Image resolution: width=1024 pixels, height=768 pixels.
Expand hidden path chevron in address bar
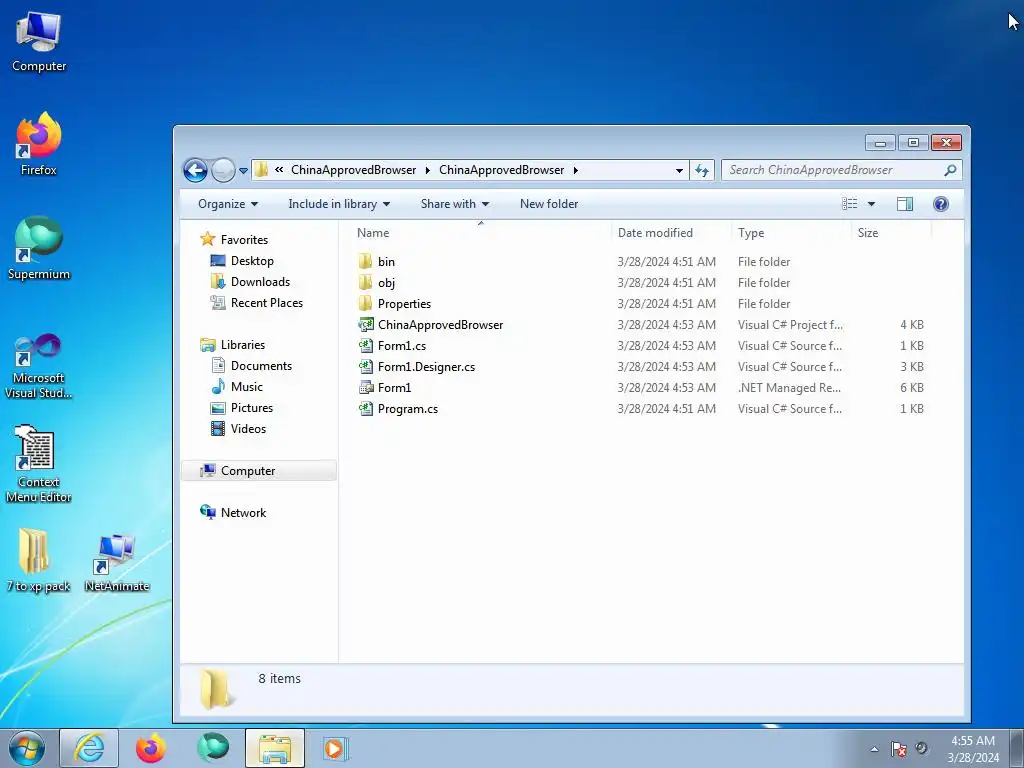point(279,170)
